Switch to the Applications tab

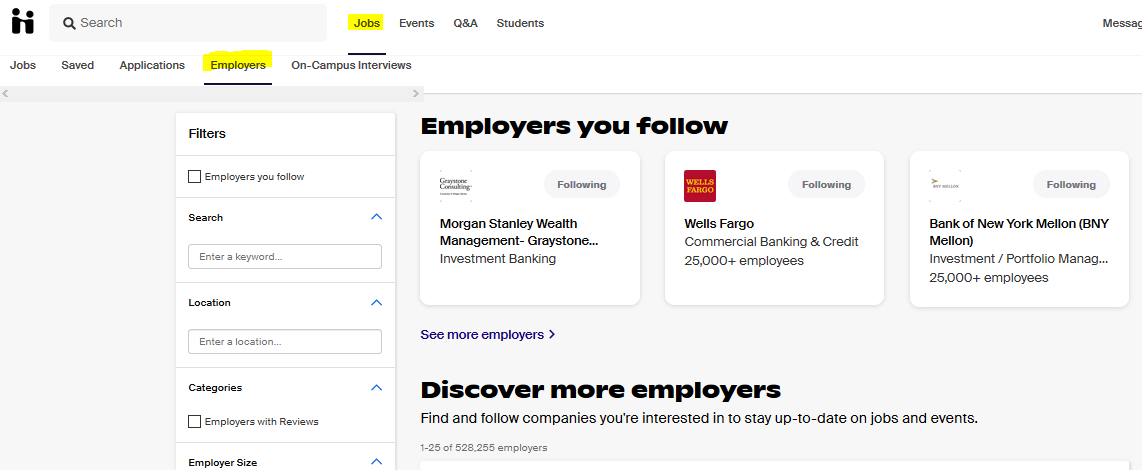pyautogui.click(x=152, y=65)
